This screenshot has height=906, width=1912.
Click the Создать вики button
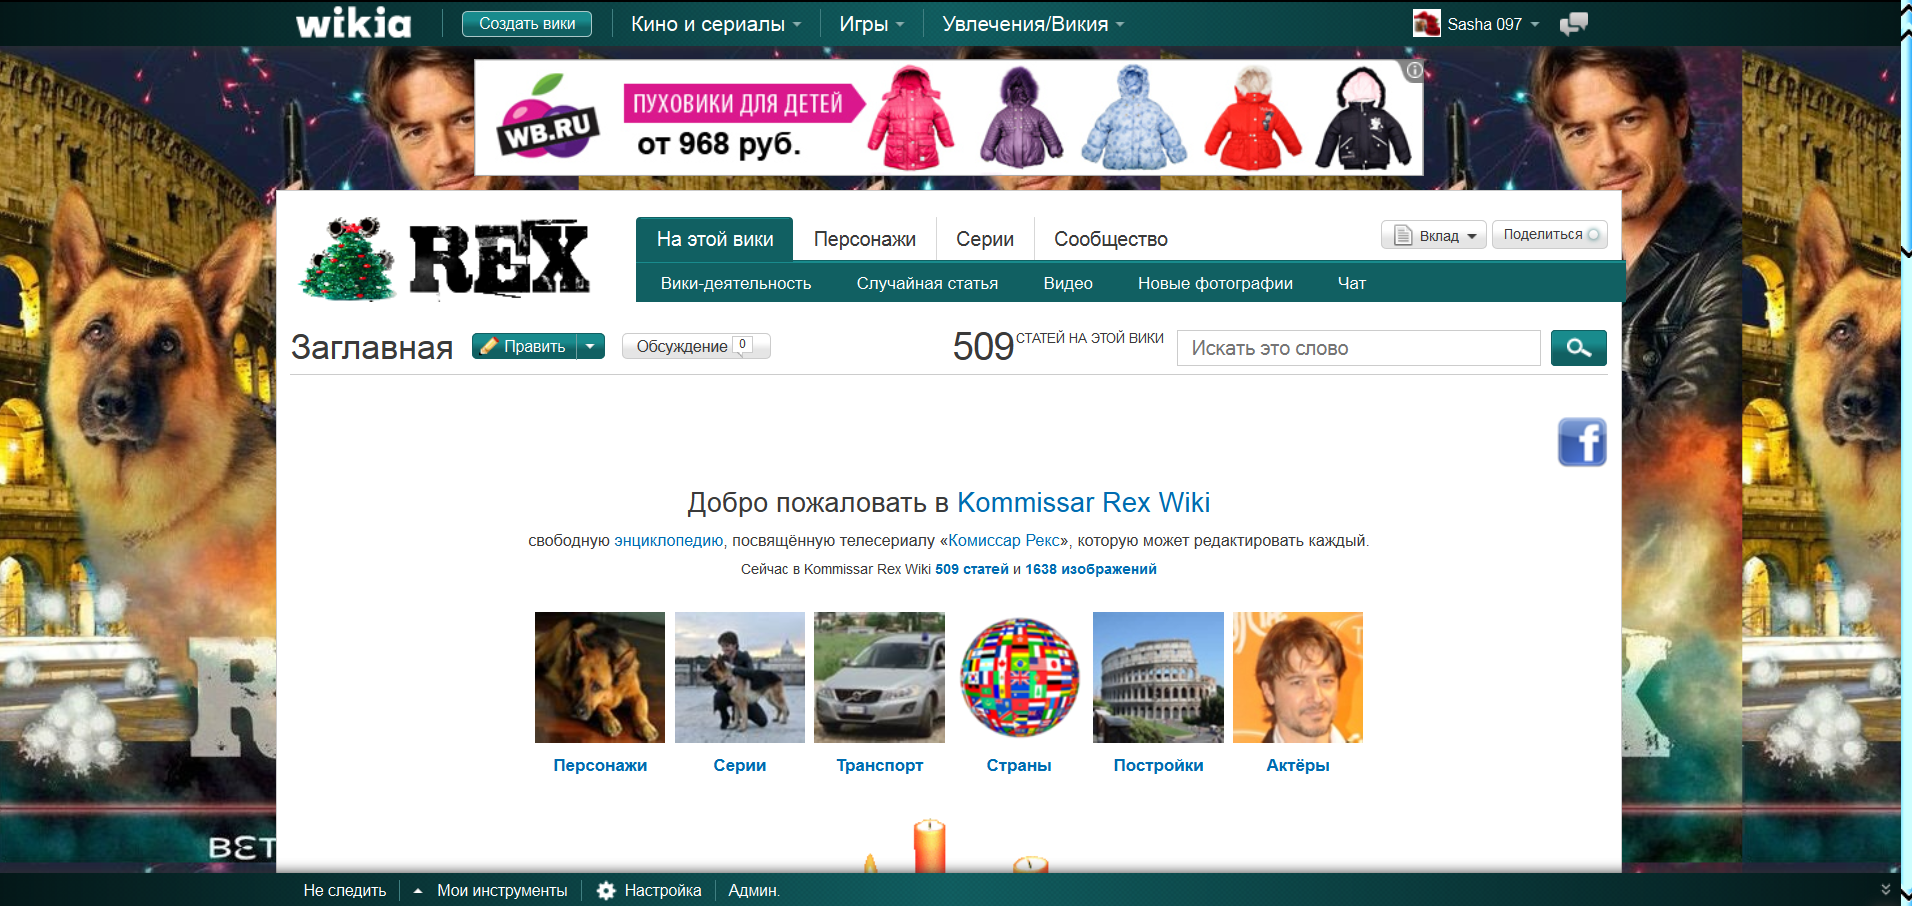tap(527, 24)
